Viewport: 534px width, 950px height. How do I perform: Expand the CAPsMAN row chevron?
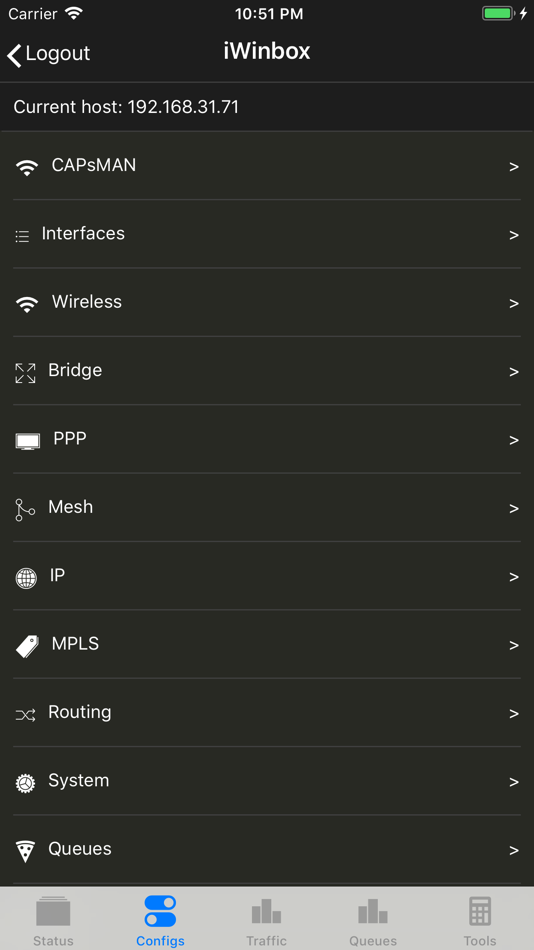pyautogui.click(x=514, y=167)
